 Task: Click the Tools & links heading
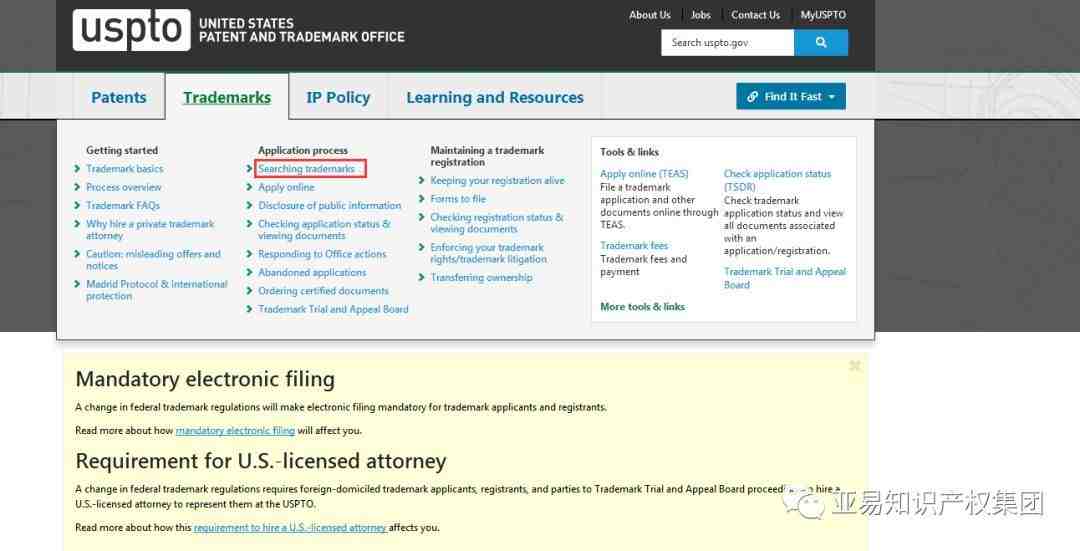pos(629,152)
